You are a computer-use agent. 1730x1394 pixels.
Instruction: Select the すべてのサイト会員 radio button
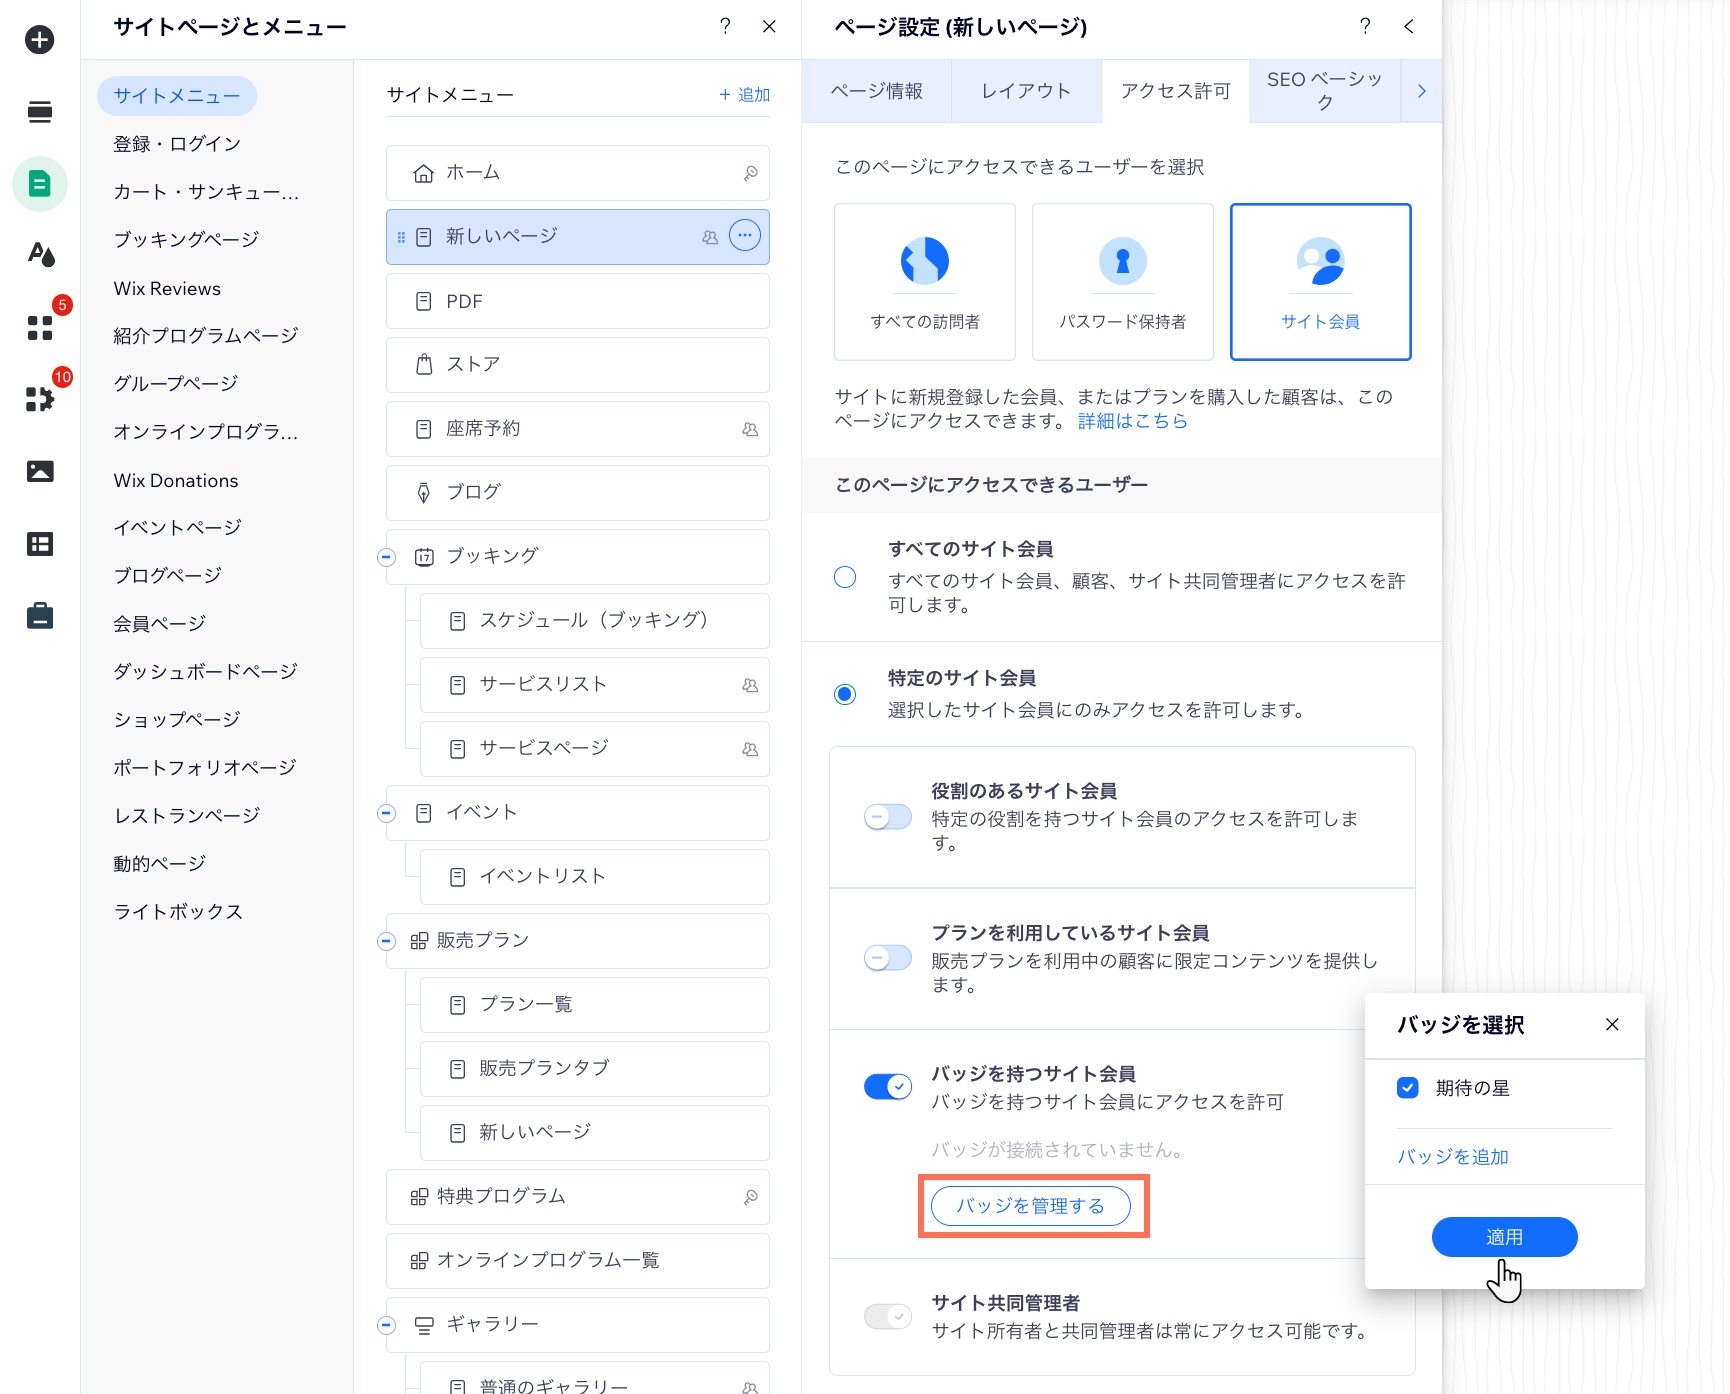click(844, 577)
